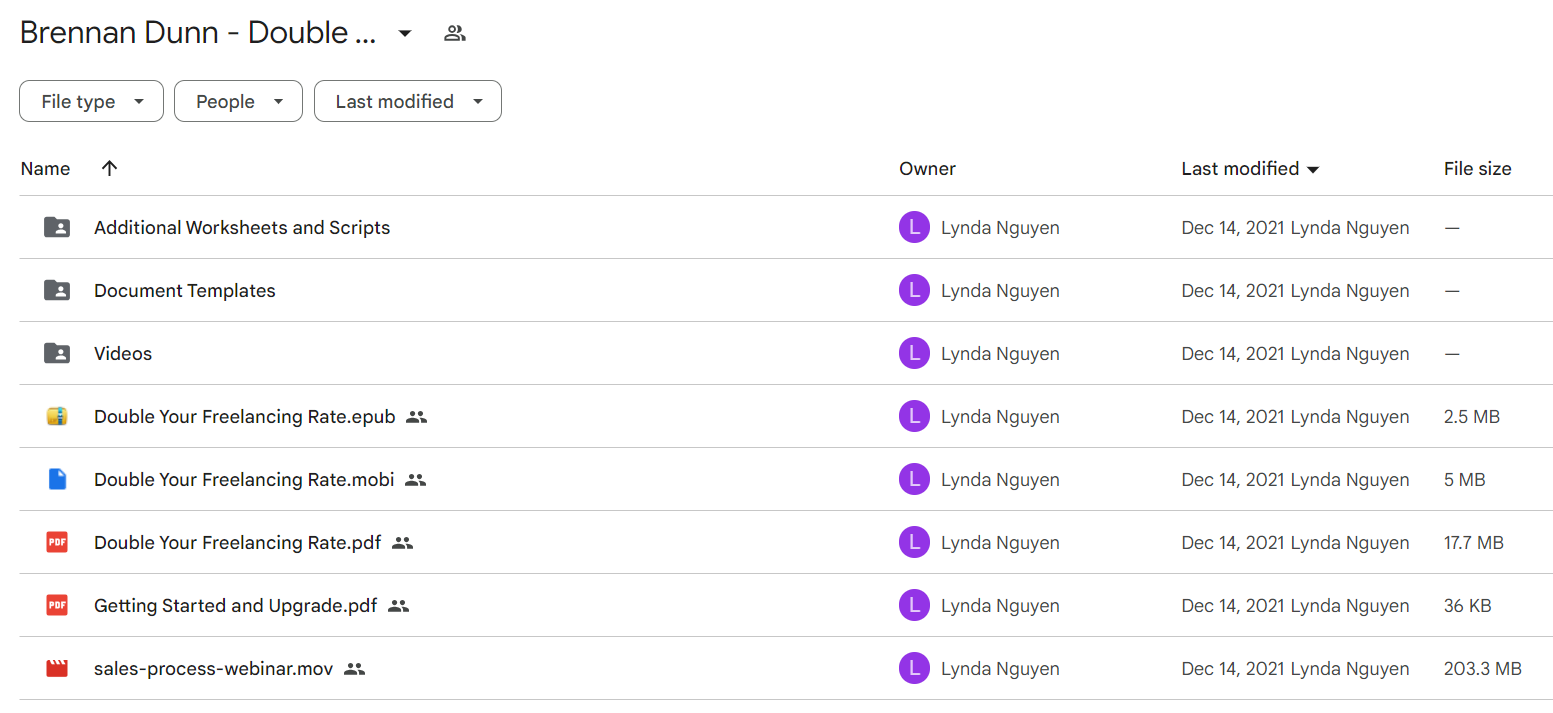Reverse sort direction with the up arrow

pos(110,168)
